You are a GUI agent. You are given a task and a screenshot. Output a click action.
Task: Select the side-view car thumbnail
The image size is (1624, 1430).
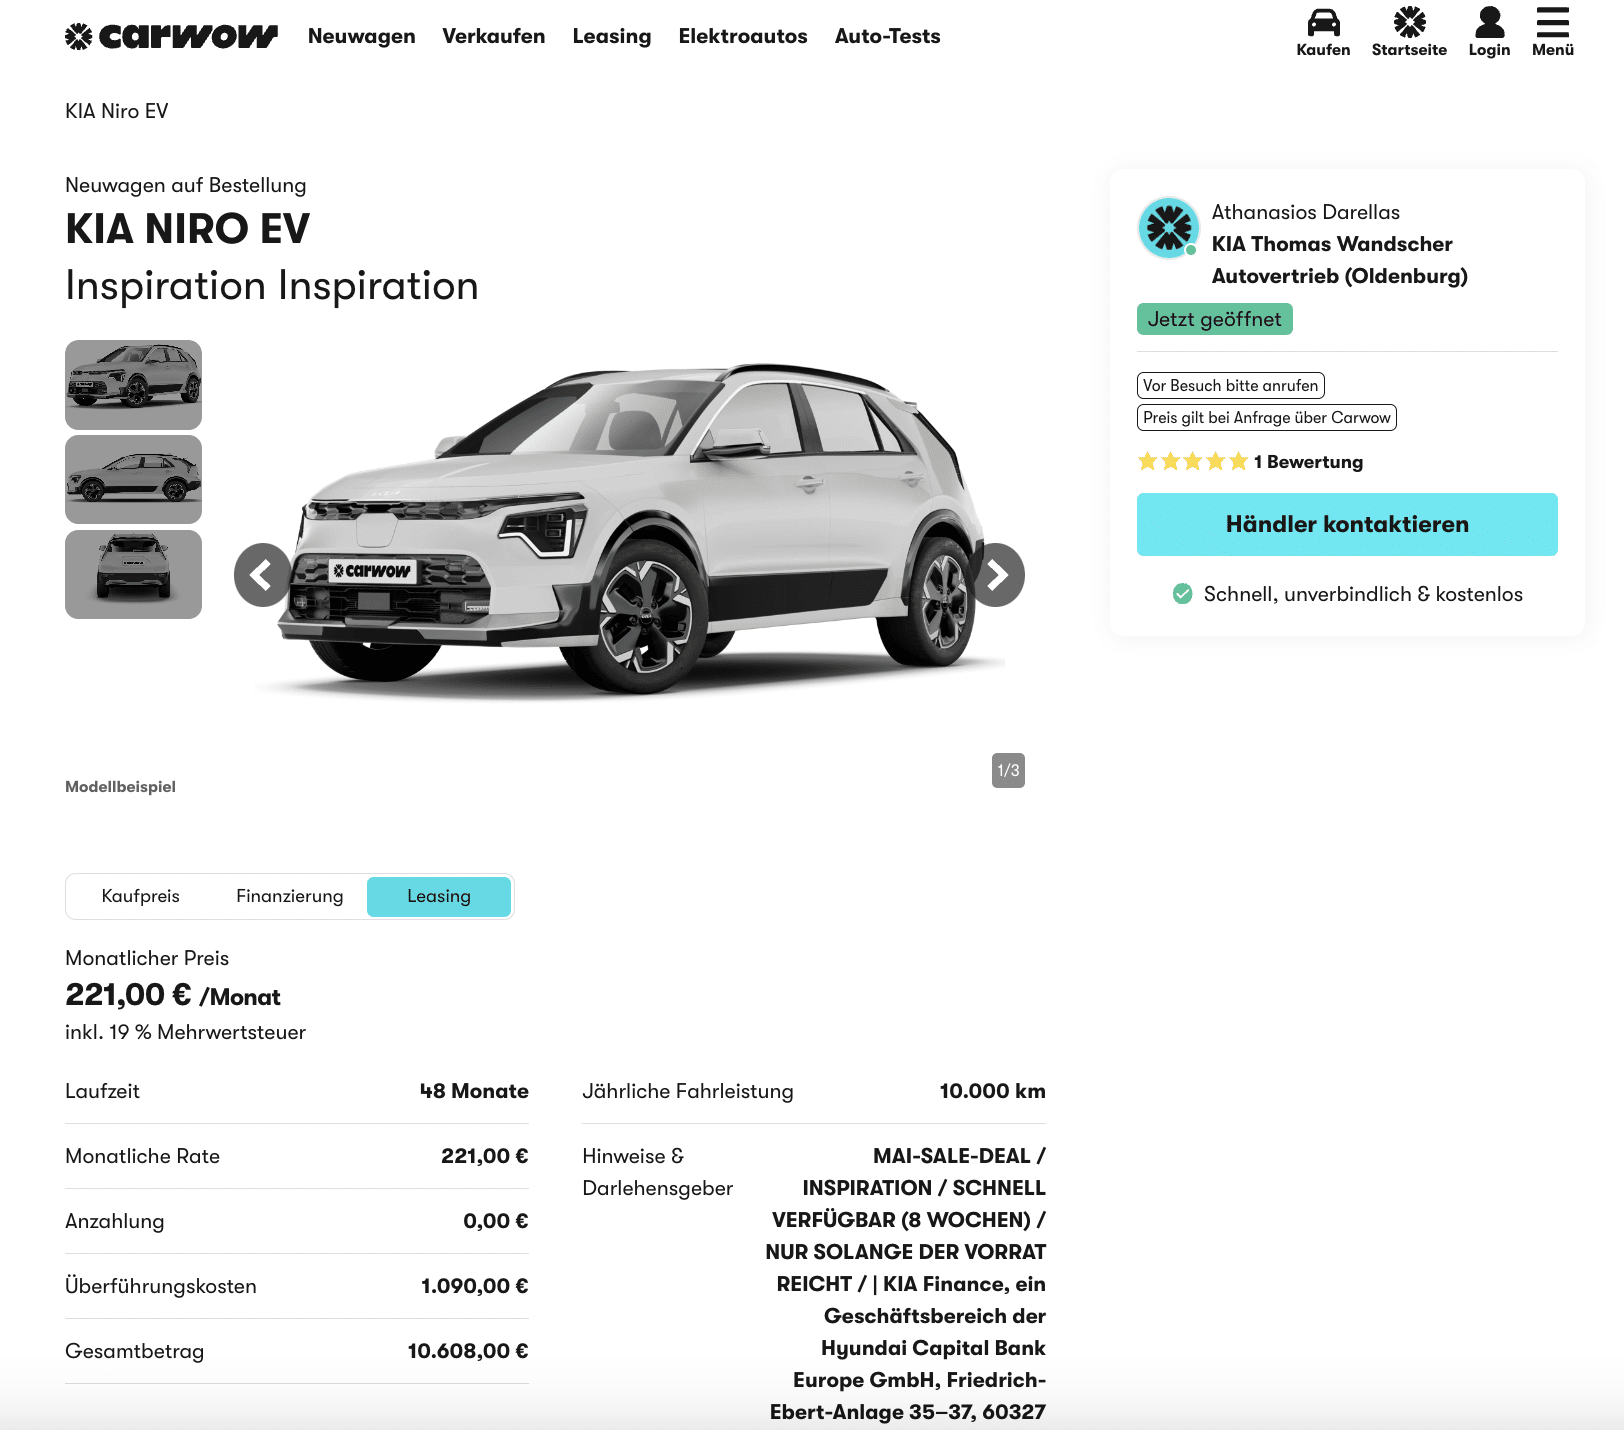134,480
